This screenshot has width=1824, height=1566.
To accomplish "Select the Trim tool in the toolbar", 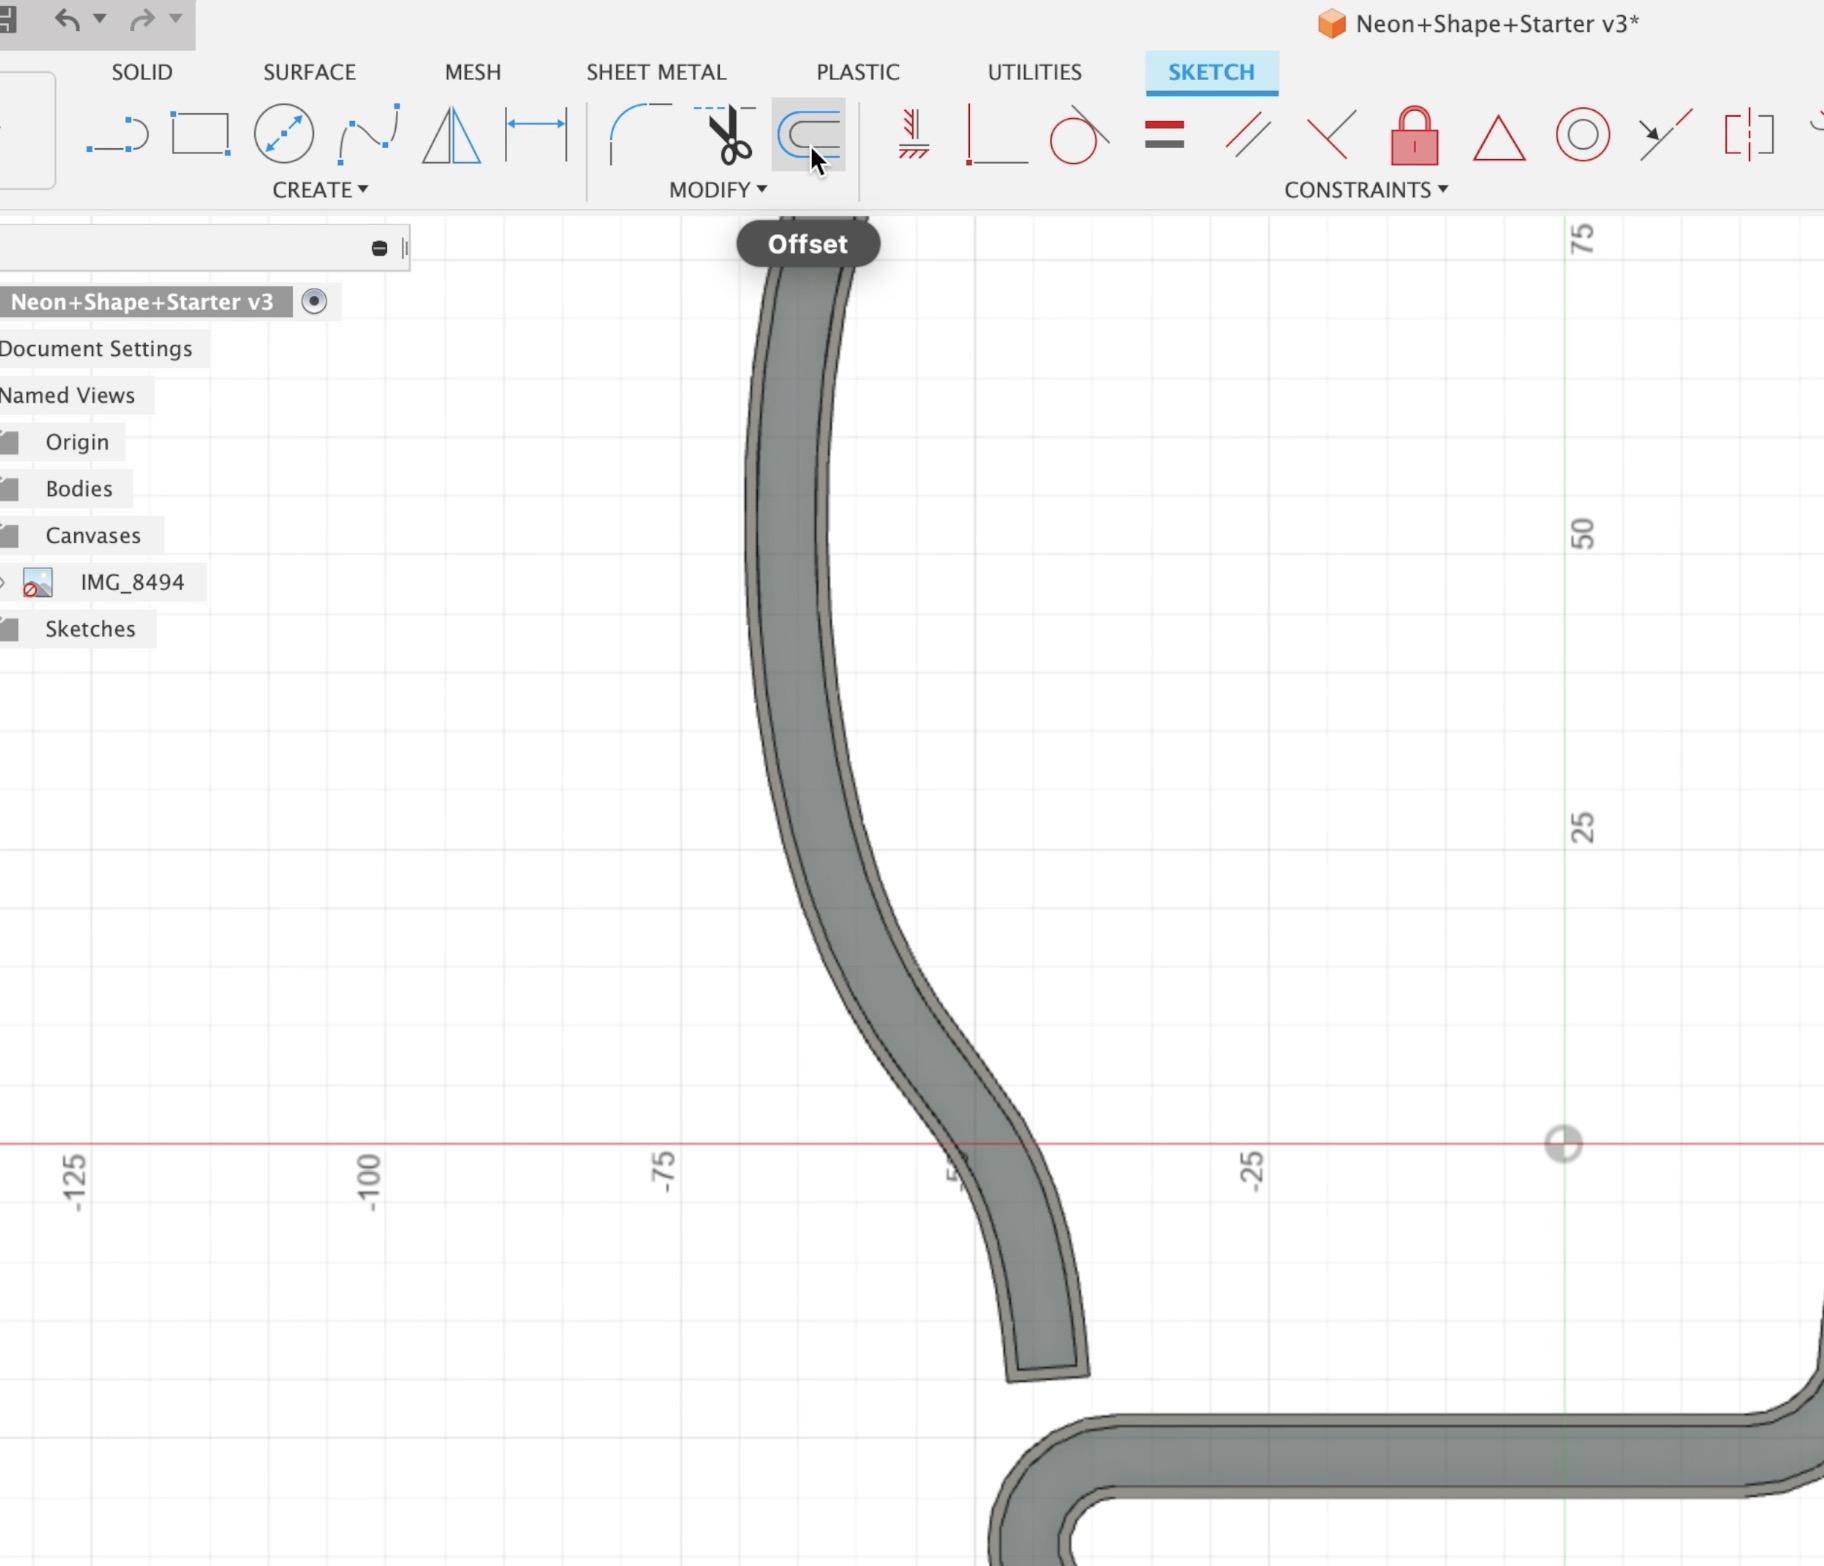I will (728, 135).
